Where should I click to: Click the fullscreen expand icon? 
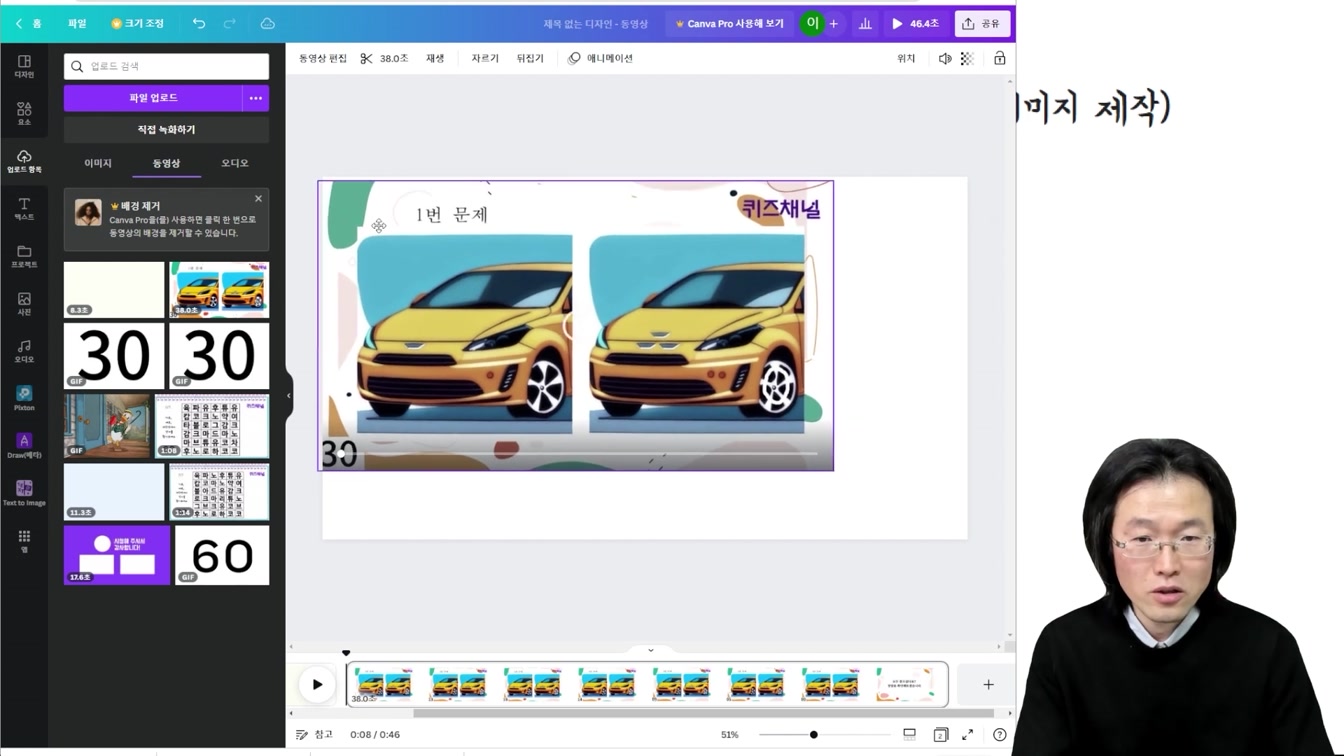[967, 734]
